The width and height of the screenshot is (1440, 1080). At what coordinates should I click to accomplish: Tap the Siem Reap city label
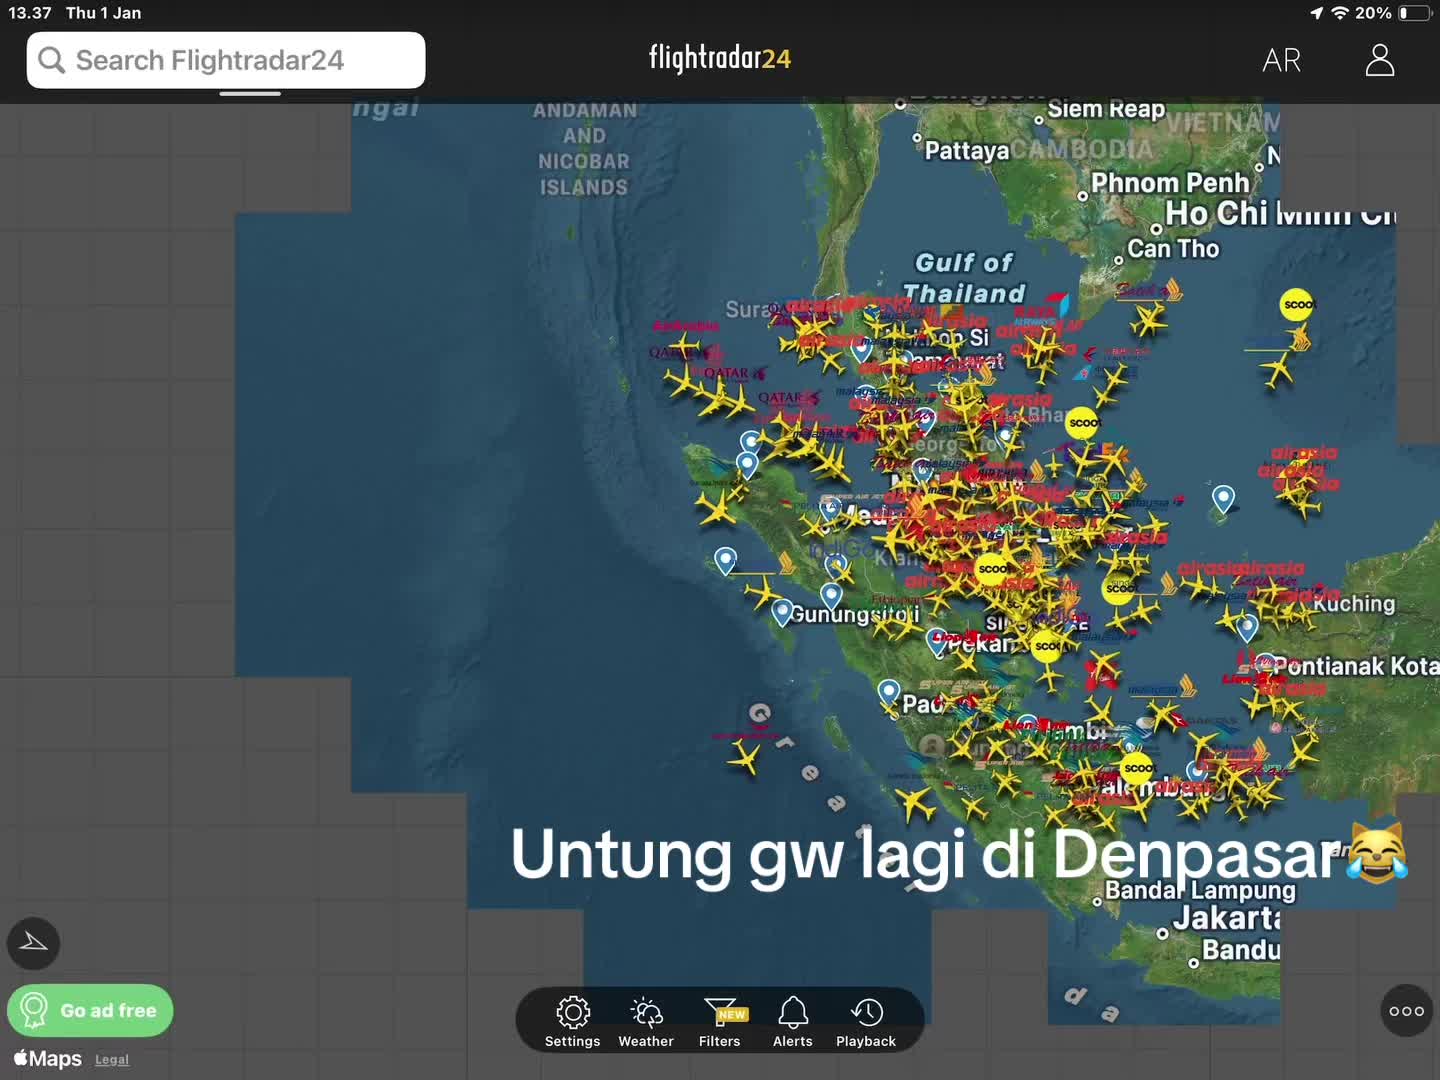coord(1106,109)
